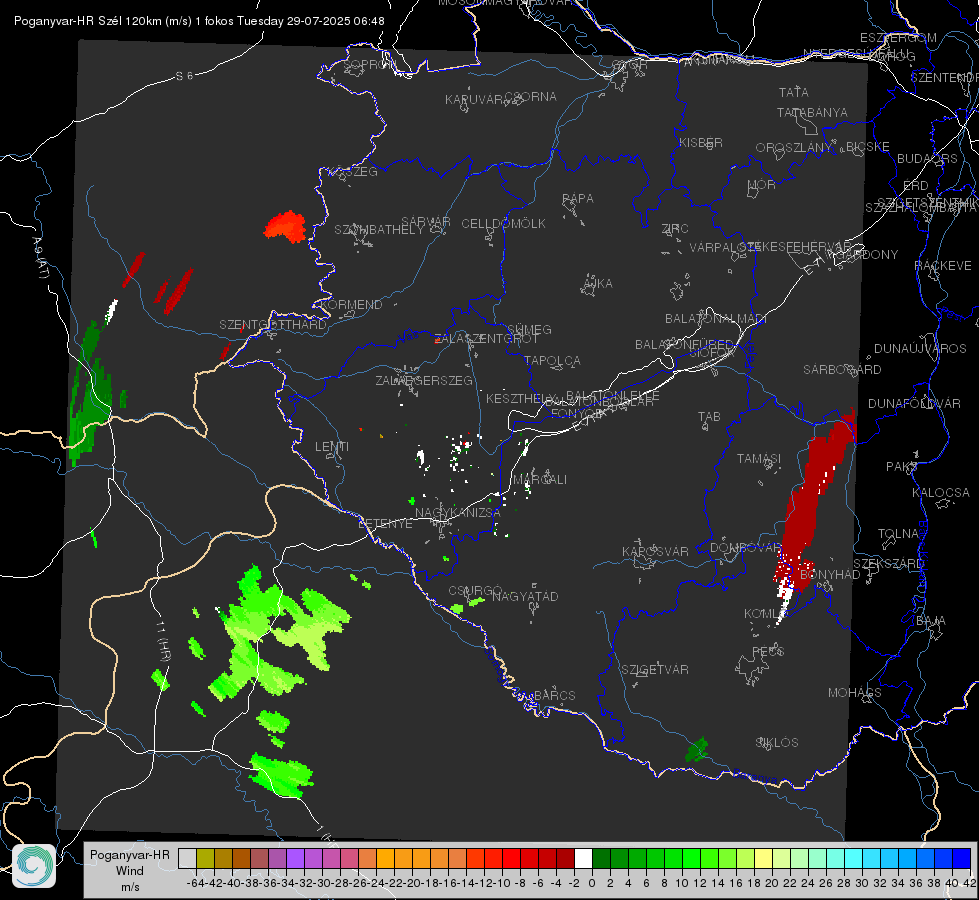Click the PÉCS city label
Screen dimensions: 979x900
point(768,651)
